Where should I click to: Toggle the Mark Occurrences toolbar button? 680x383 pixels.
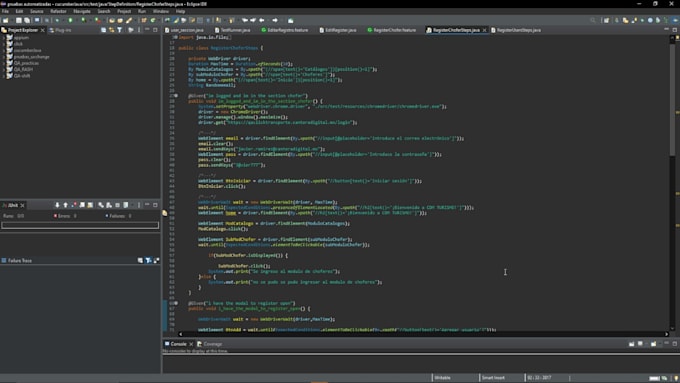(x=176, y=20)
